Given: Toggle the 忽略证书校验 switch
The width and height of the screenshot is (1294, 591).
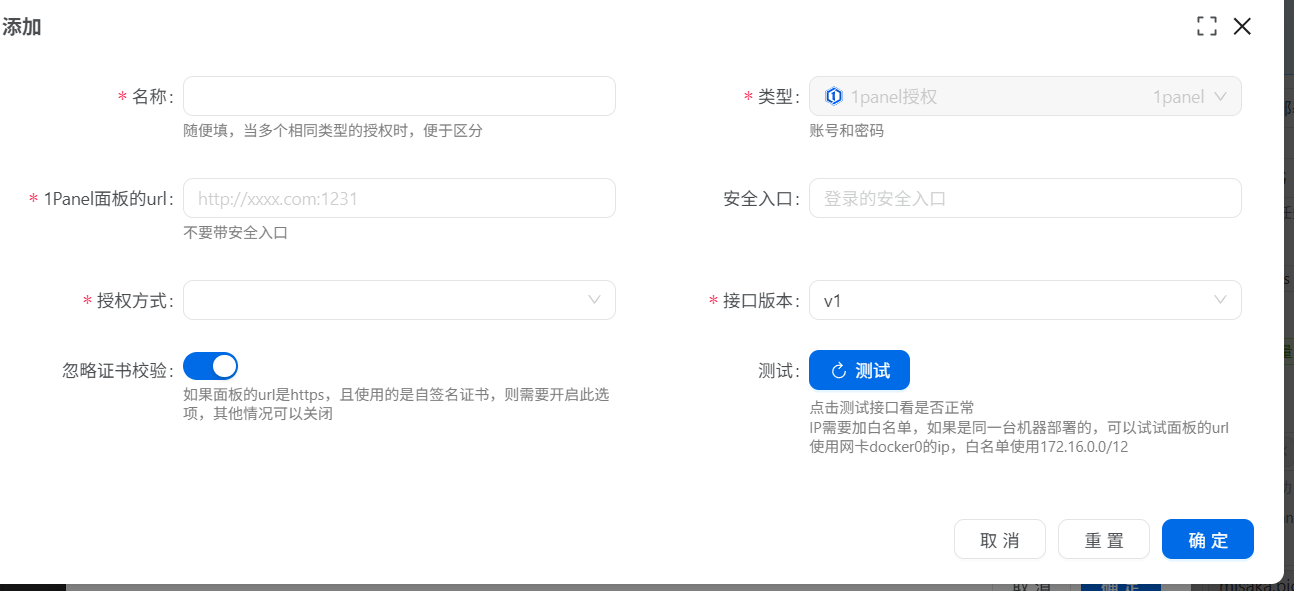Looking at the screenshot, I should (x=210, y=366).
